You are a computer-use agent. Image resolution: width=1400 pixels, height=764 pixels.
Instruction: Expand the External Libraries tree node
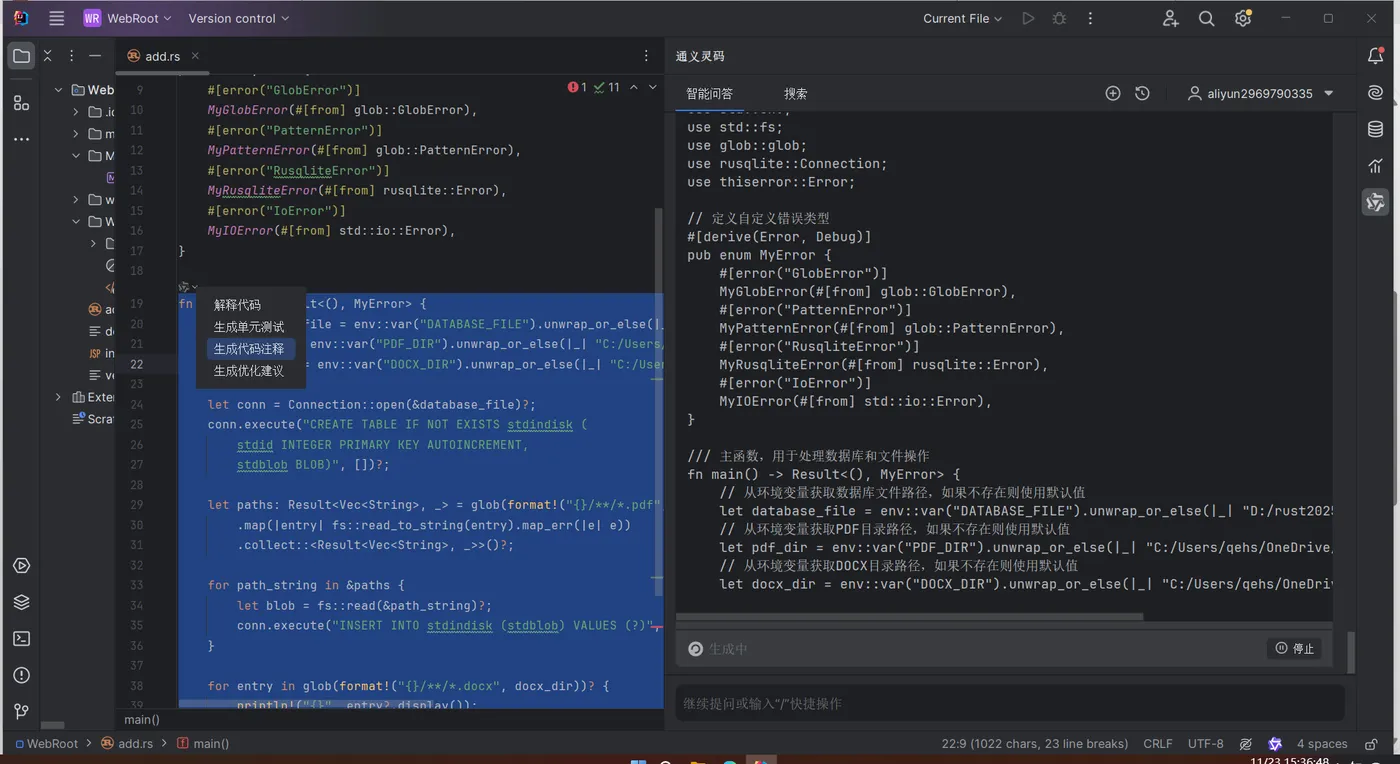[59, 397]
